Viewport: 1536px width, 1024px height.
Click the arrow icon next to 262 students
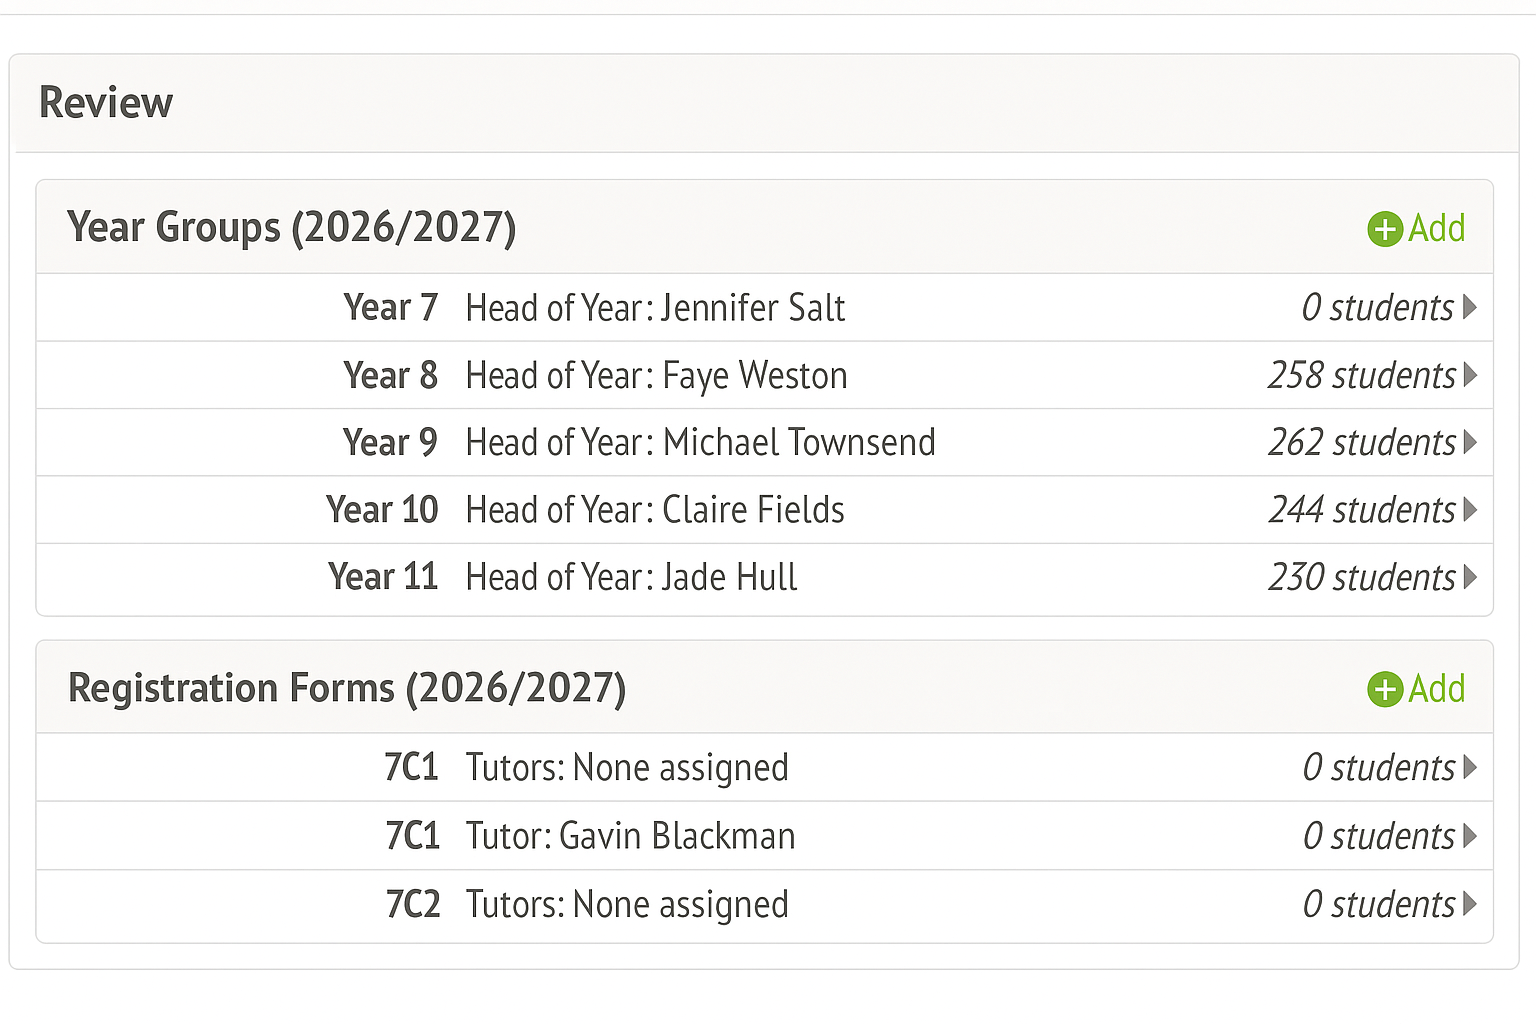1470,442
